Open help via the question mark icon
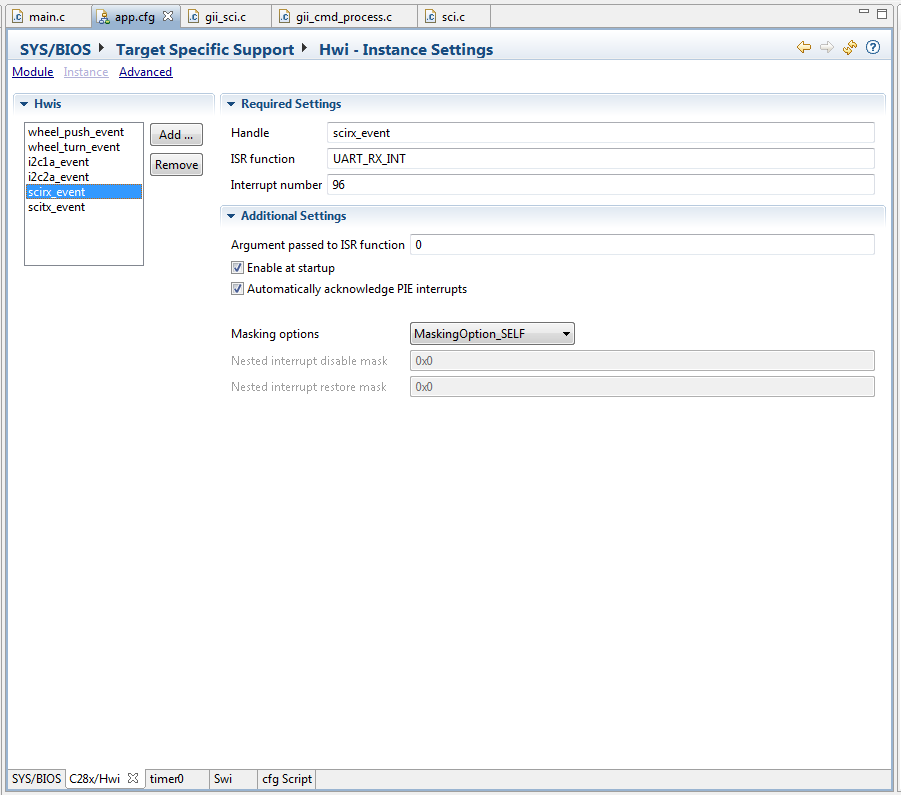 point(872,48)
